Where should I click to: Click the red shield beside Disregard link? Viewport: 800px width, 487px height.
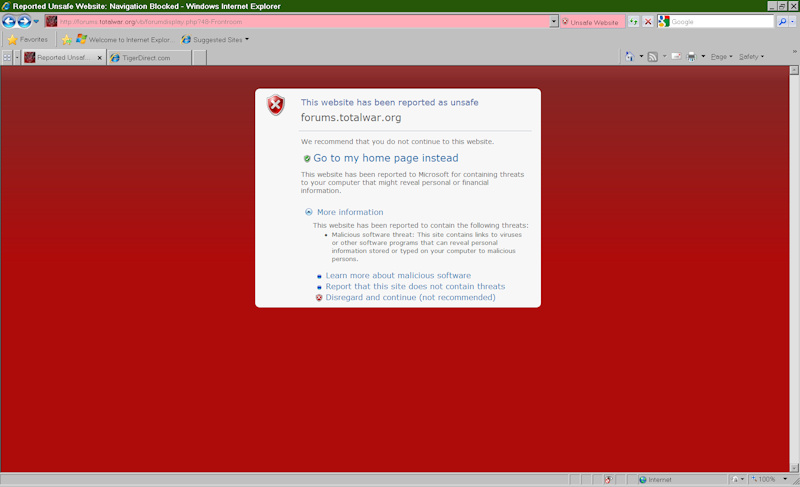(x=319, y=298)
